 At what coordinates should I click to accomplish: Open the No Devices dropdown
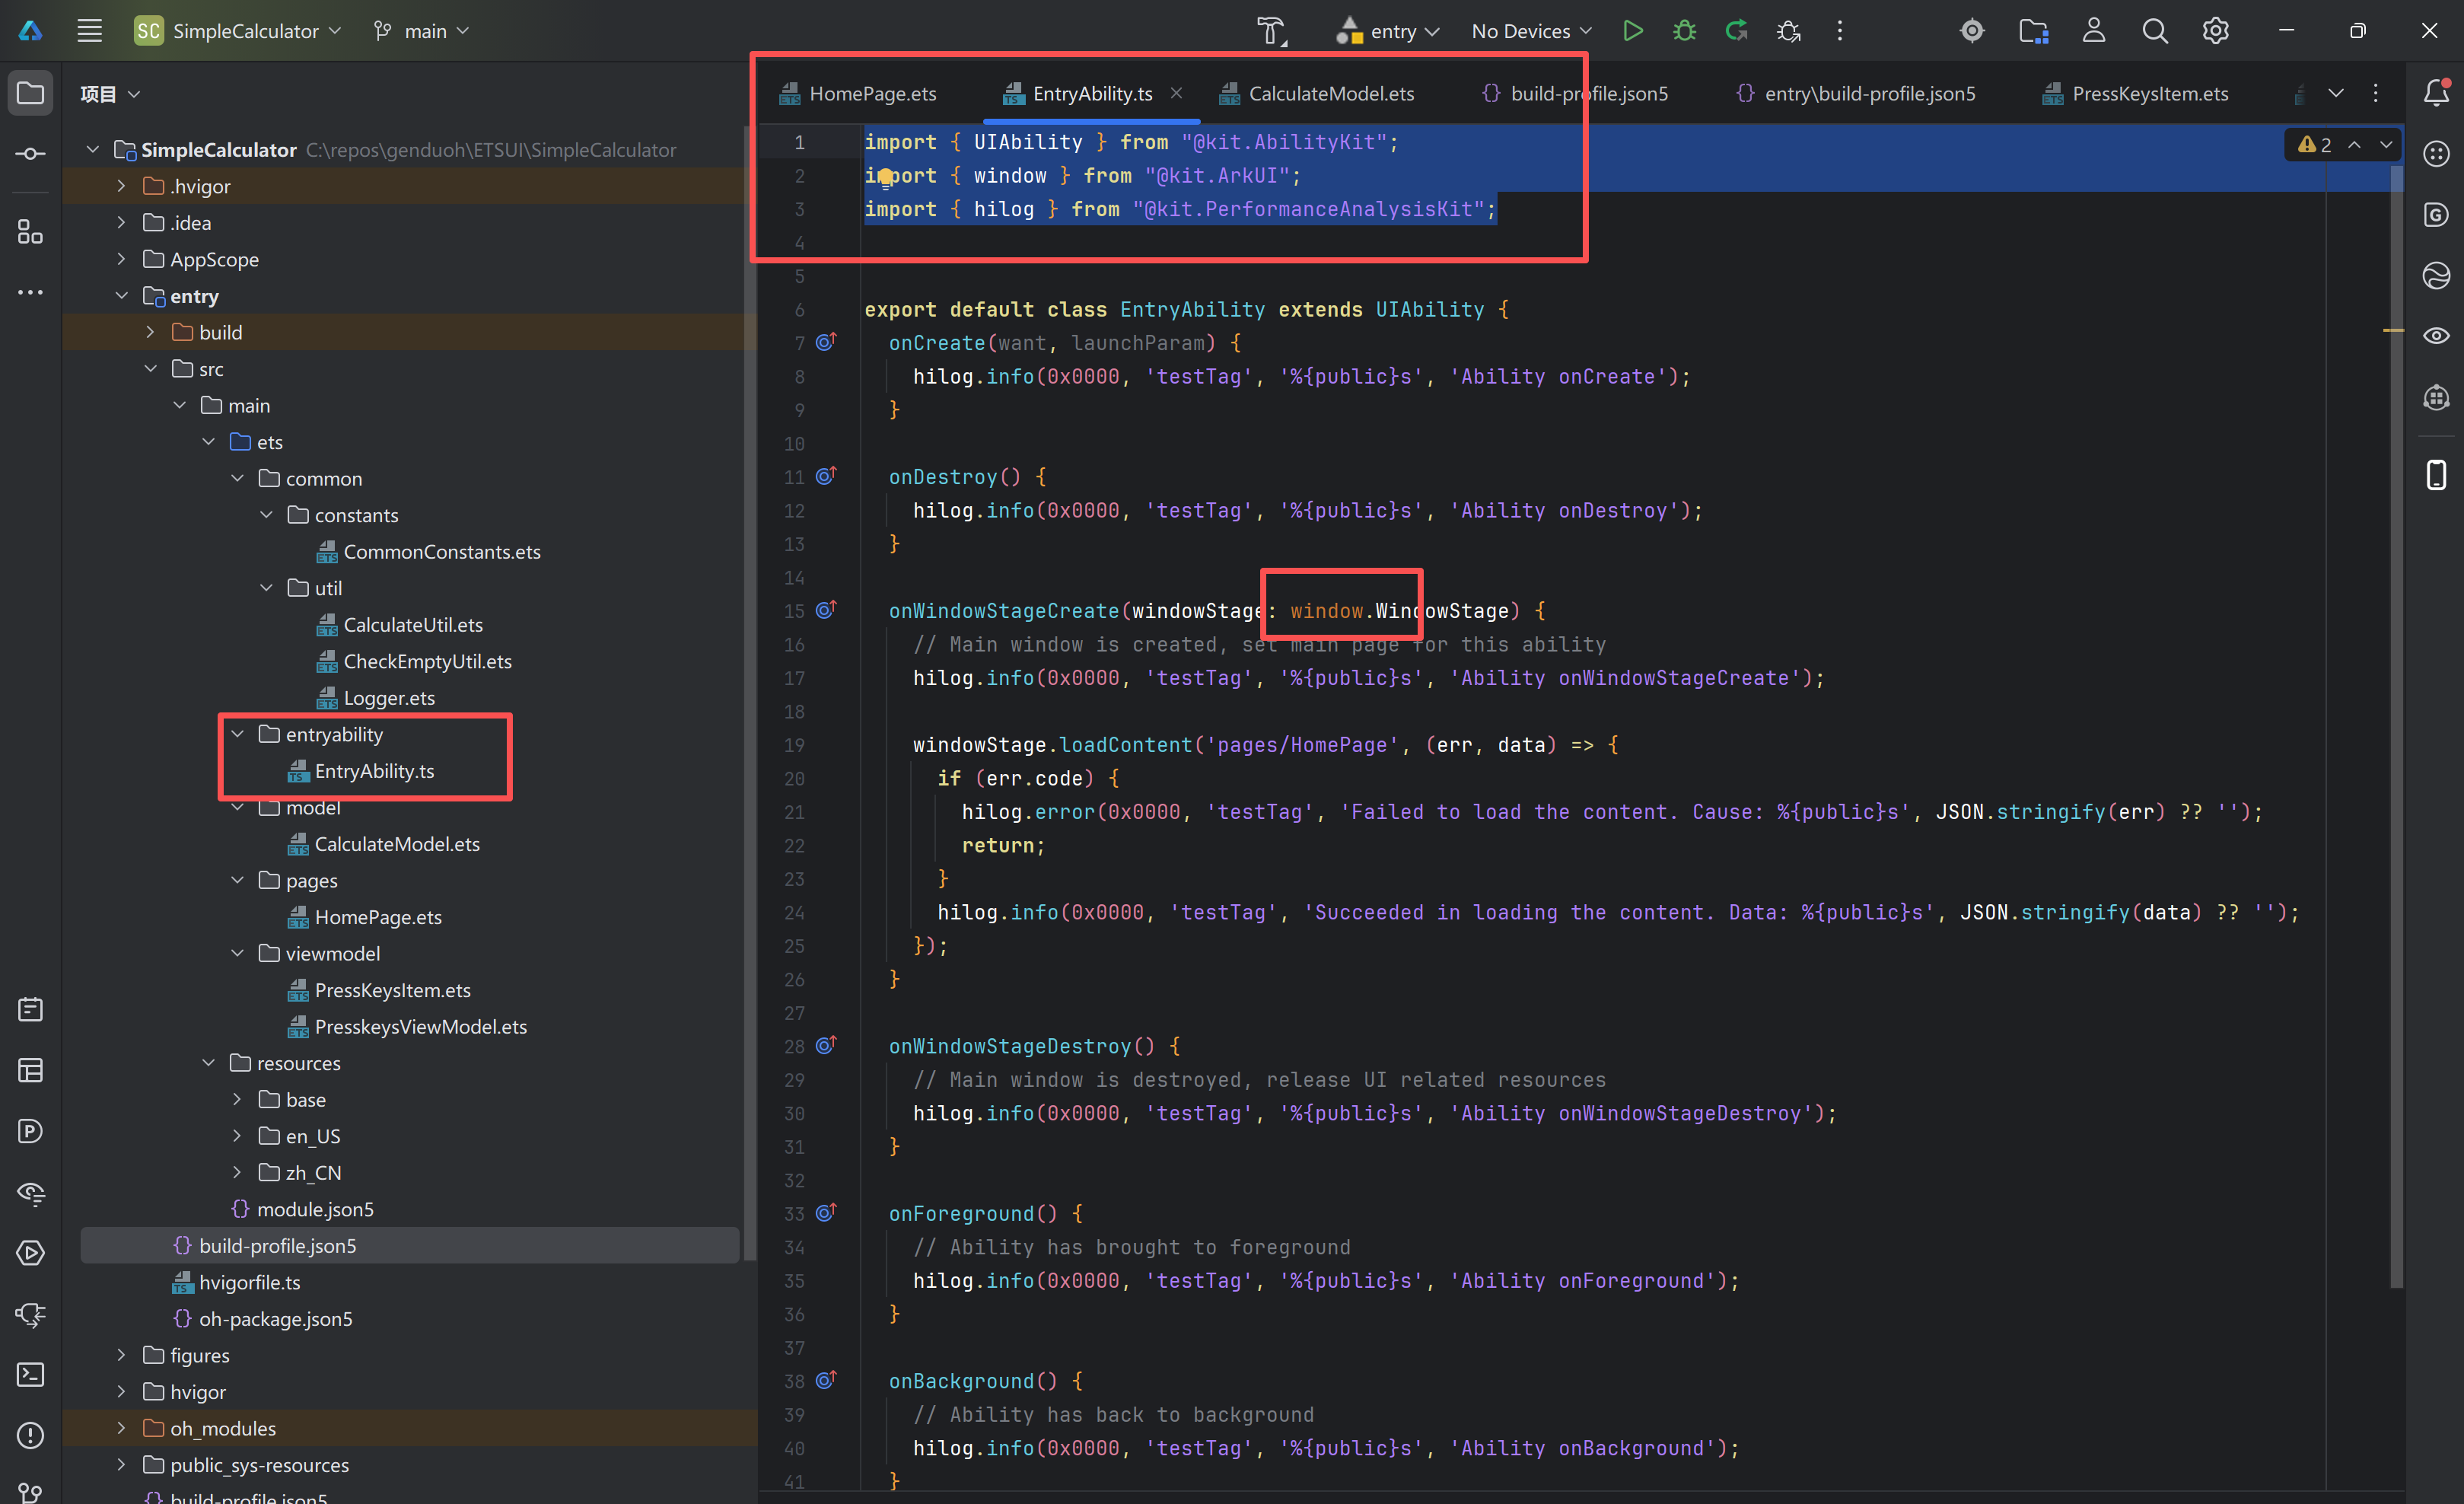(1530, 31)
